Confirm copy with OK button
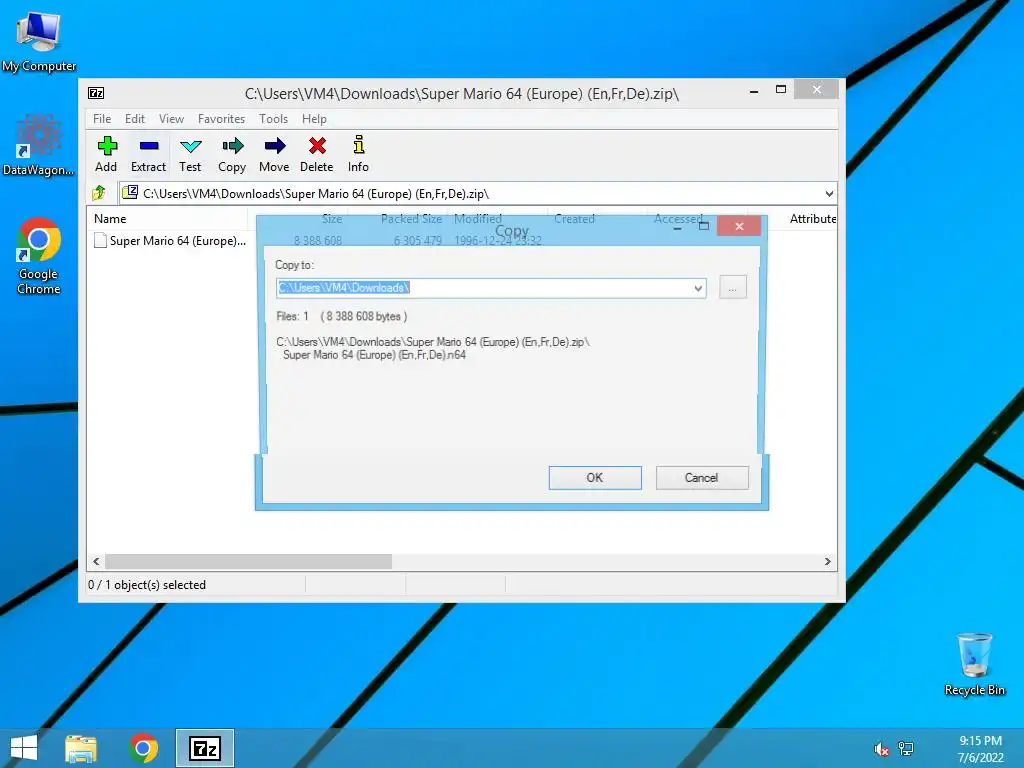 pyautogui.click(x=595, y=477)
